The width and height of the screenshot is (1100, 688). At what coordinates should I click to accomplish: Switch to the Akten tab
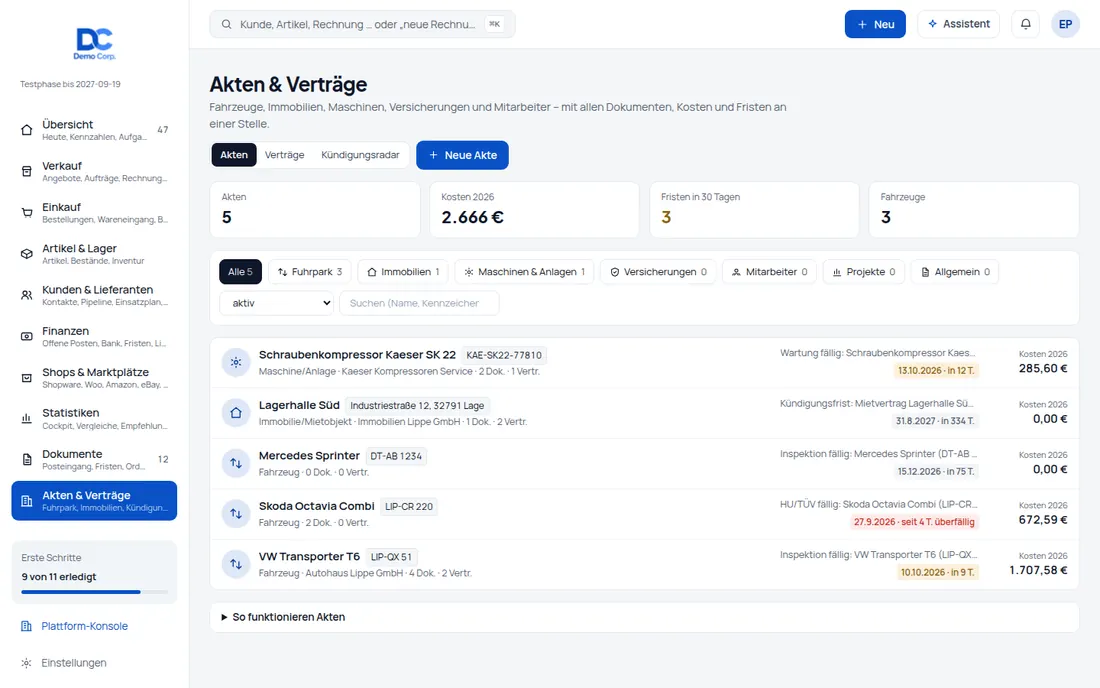point(234,155)
